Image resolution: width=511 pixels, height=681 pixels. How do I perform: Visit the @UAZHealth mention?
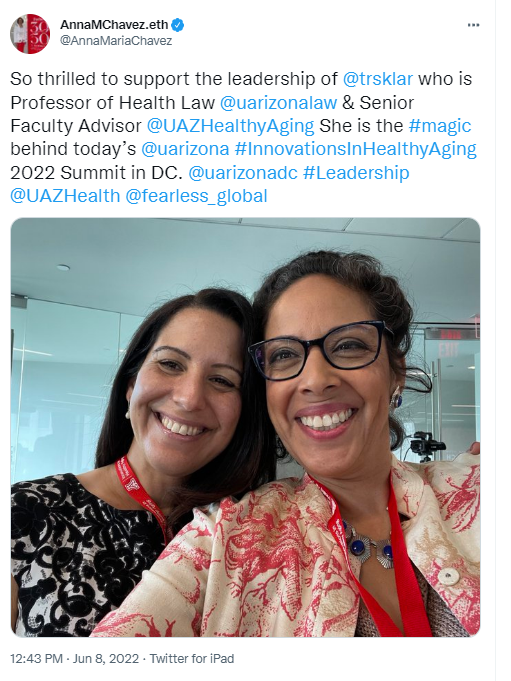pyautogui.click(x=65, y=196)
